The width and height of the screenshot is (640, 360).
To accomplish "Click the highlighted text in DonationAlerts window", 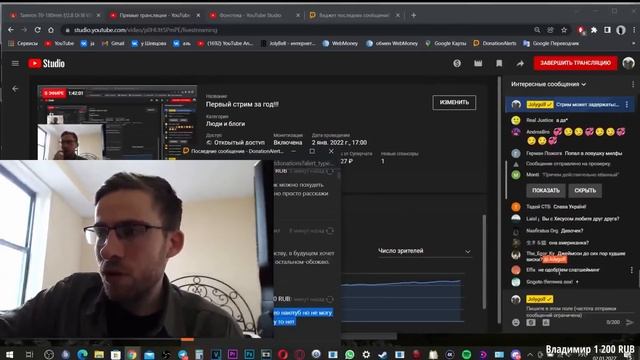I will pos(303,317).
